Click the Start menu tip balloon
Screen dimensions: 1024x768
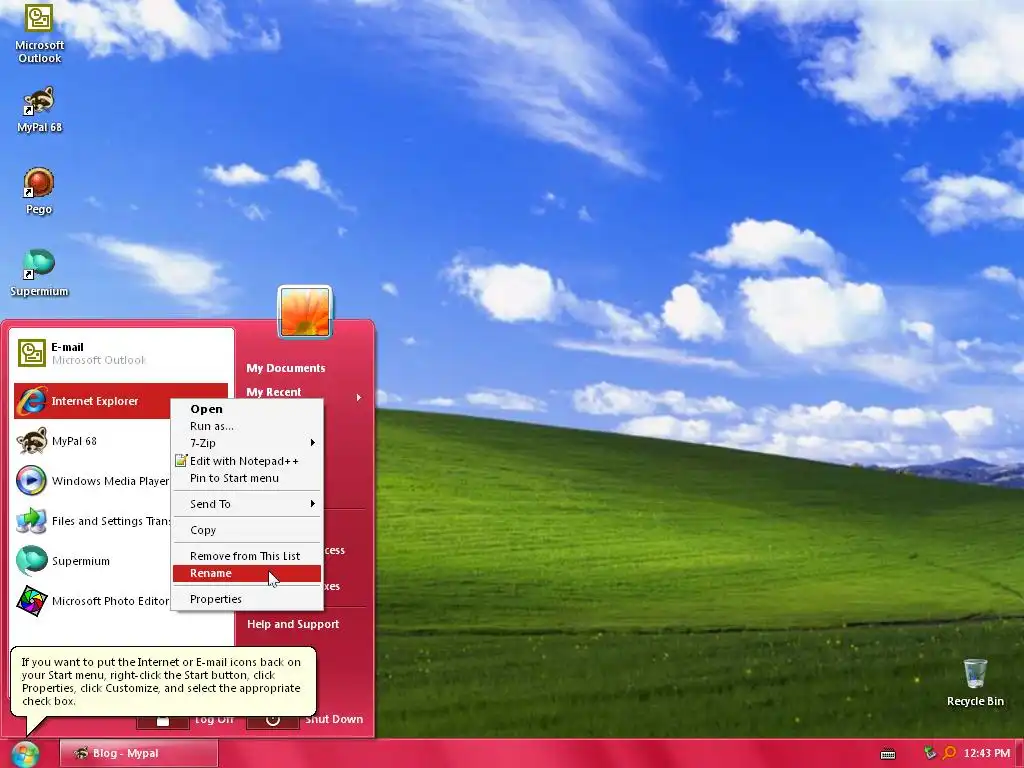tap(163, 682)
